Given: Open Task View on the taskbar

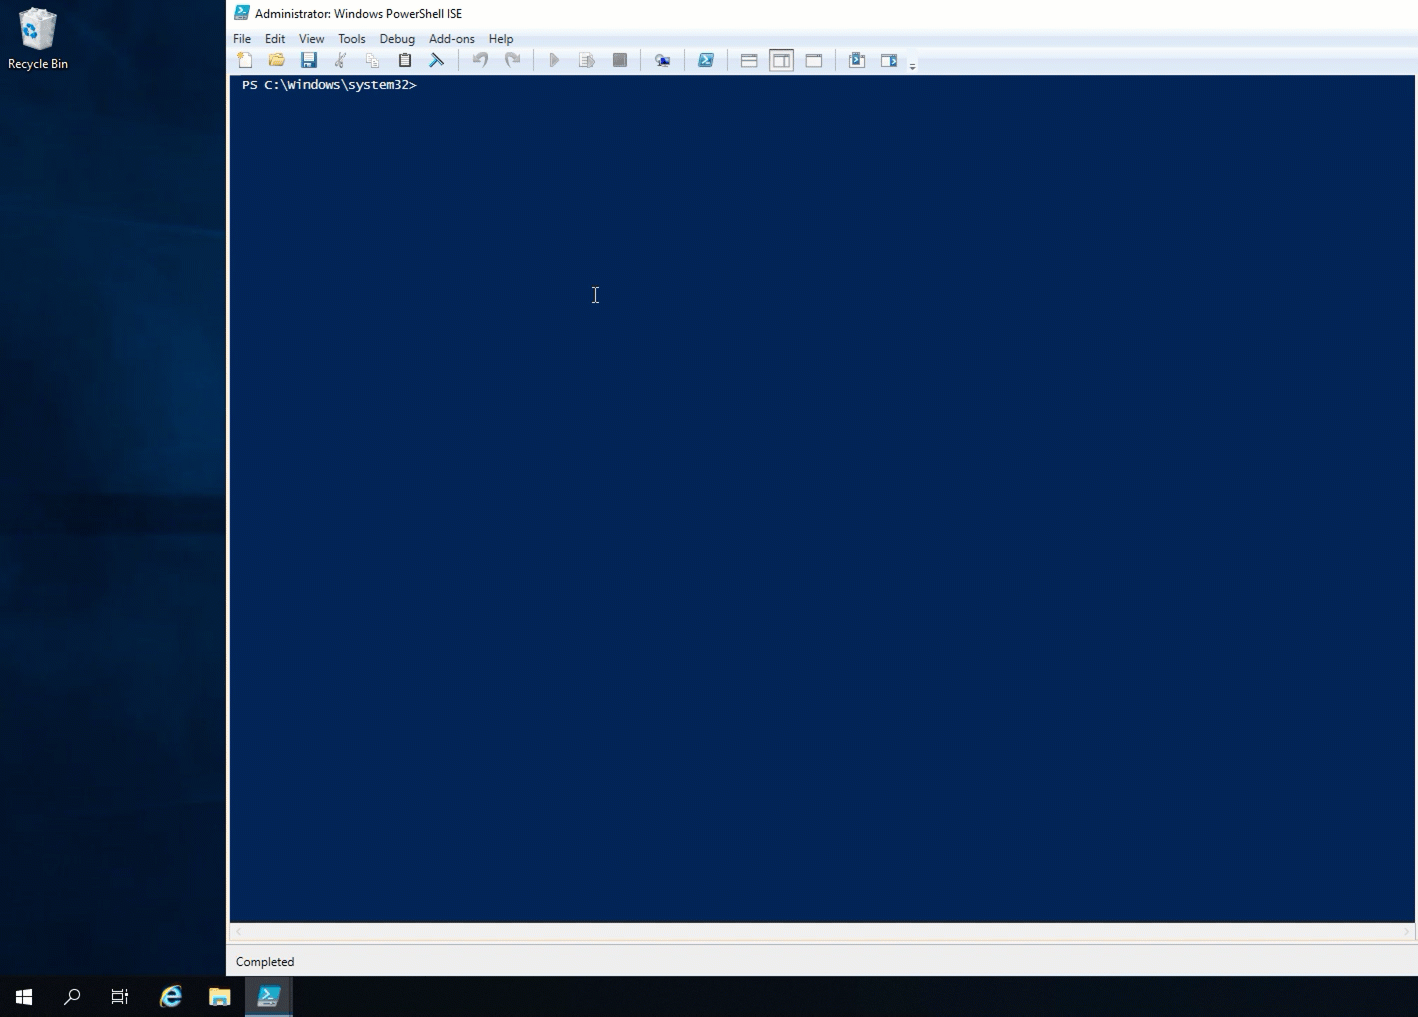Looking at the screenshot, I should (x=120, y=997).
